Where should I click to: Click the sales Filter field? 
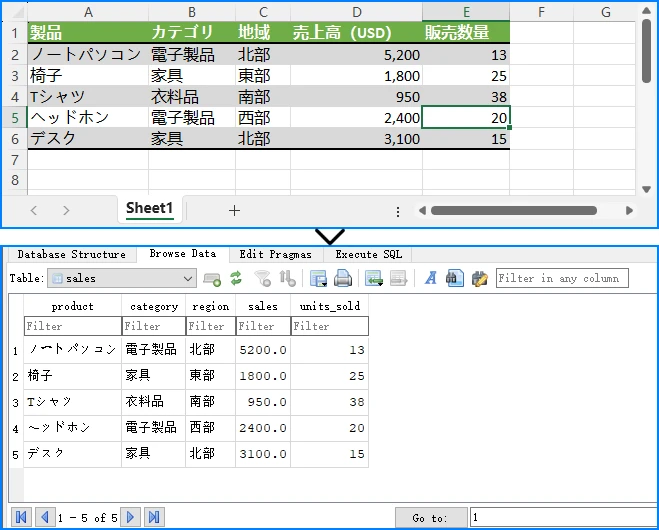click(263, 326)
